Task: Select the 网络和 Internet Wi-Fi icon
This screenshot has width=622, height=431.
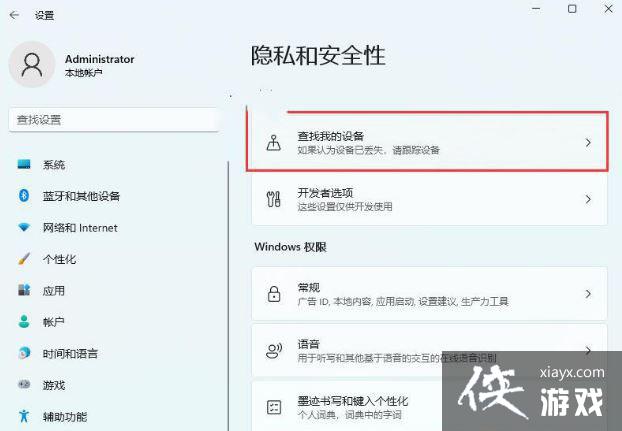Action: click(24, 228)
